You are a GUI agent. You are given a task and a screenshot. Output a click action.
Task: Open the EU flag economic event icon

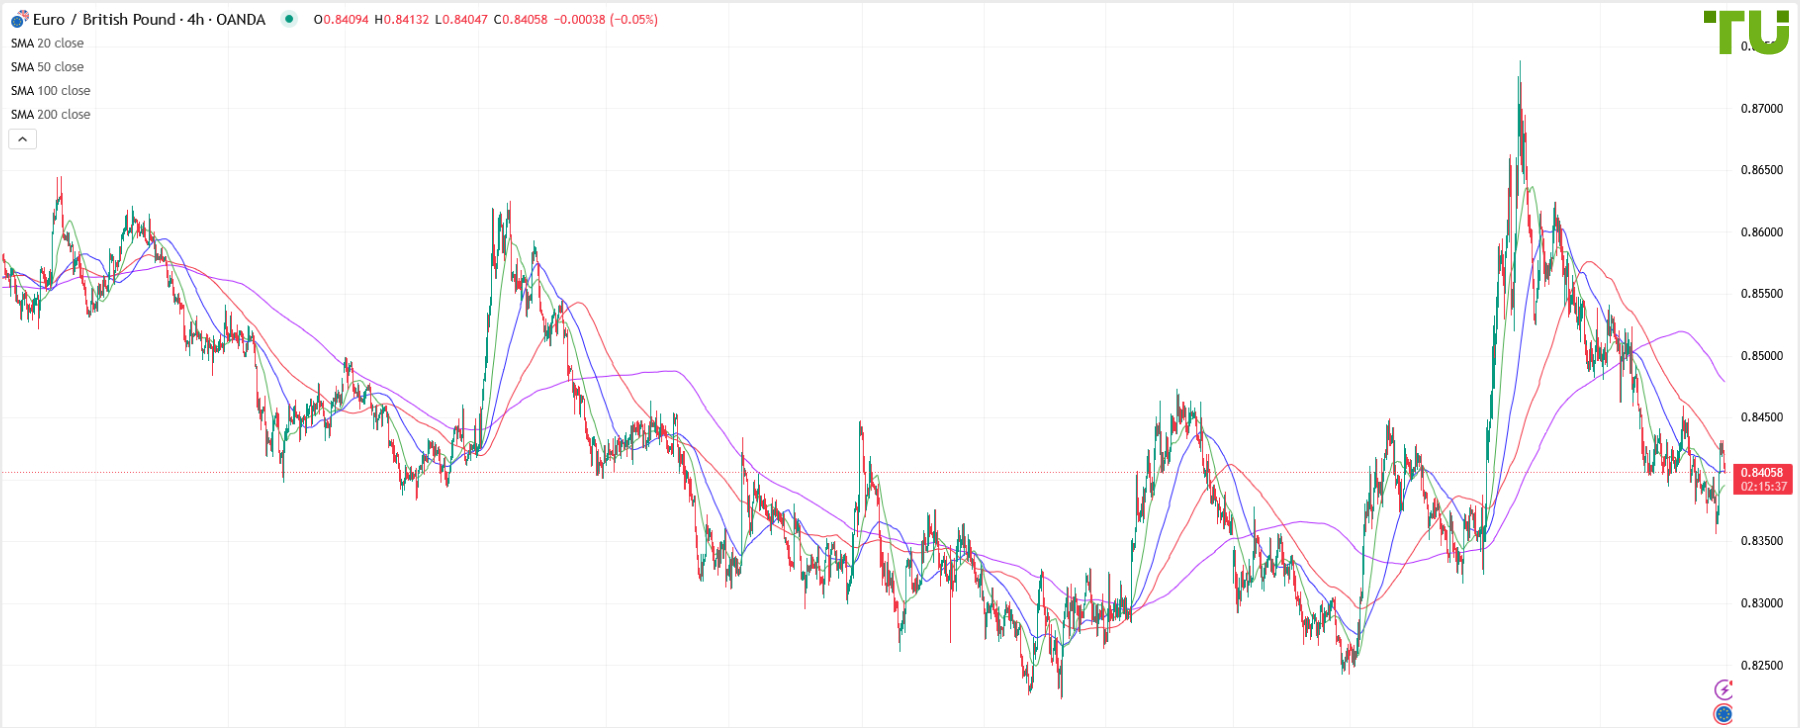tap(1723, 714)
